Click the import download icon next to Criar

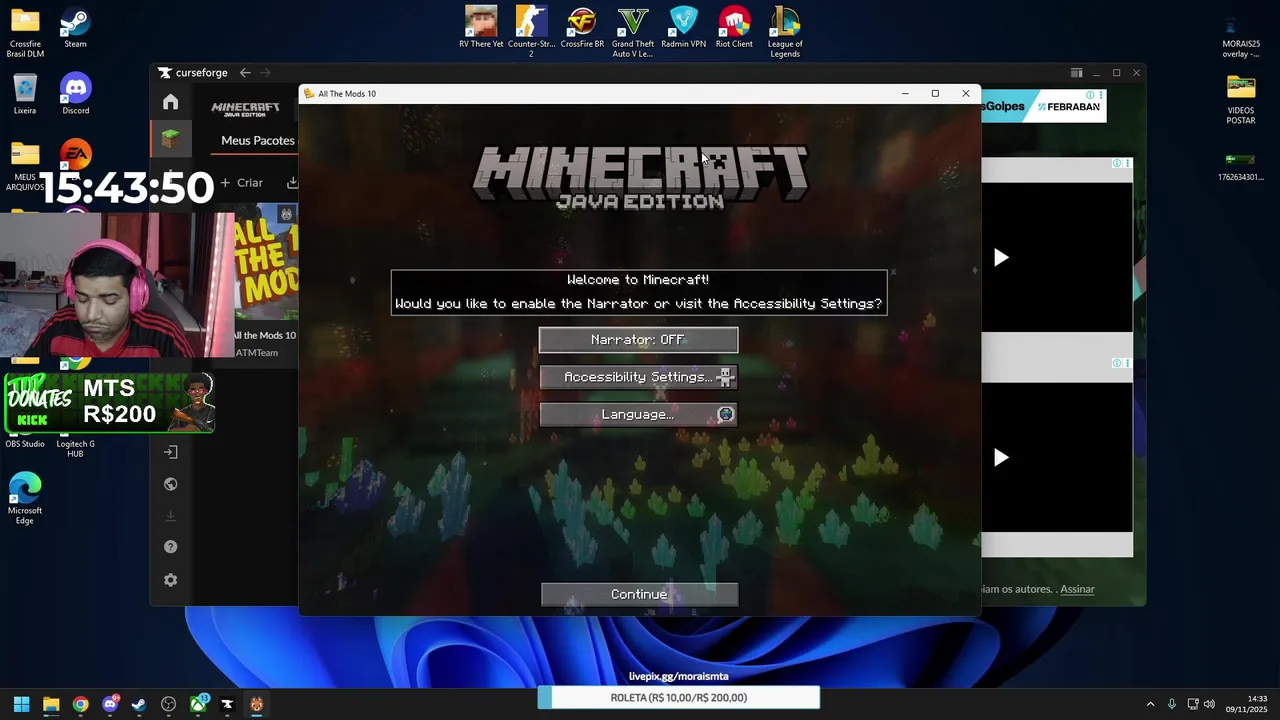click(292, 183)
